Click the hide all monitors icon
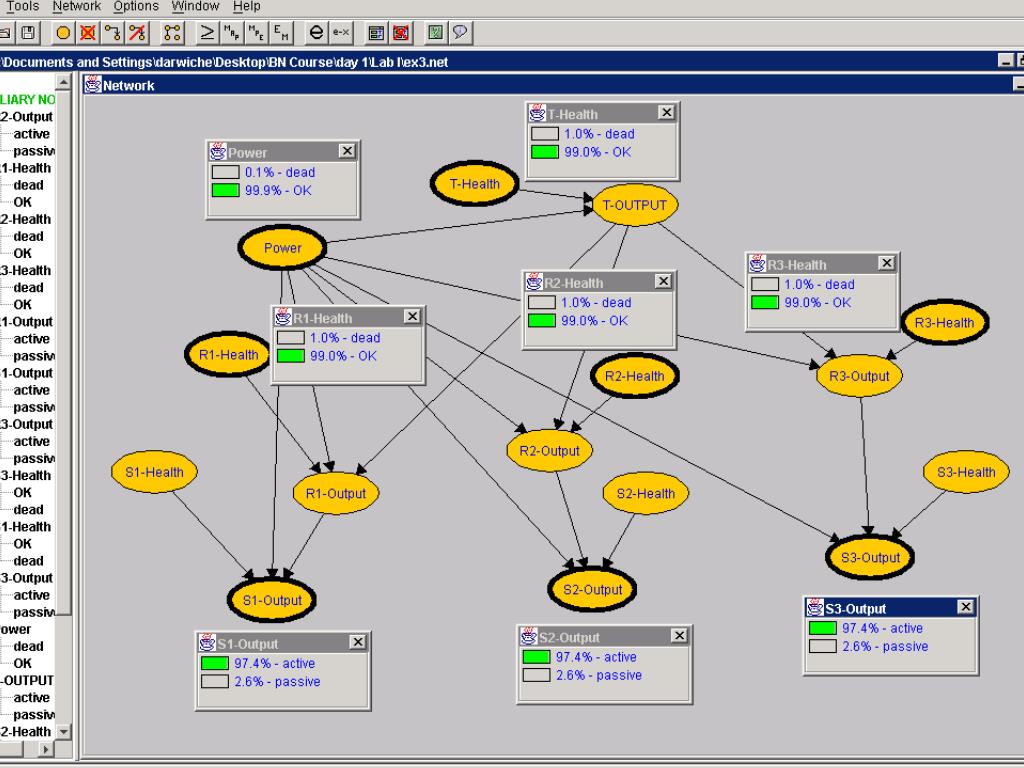The image size is (1024, 768). click(x=401, y=32)
